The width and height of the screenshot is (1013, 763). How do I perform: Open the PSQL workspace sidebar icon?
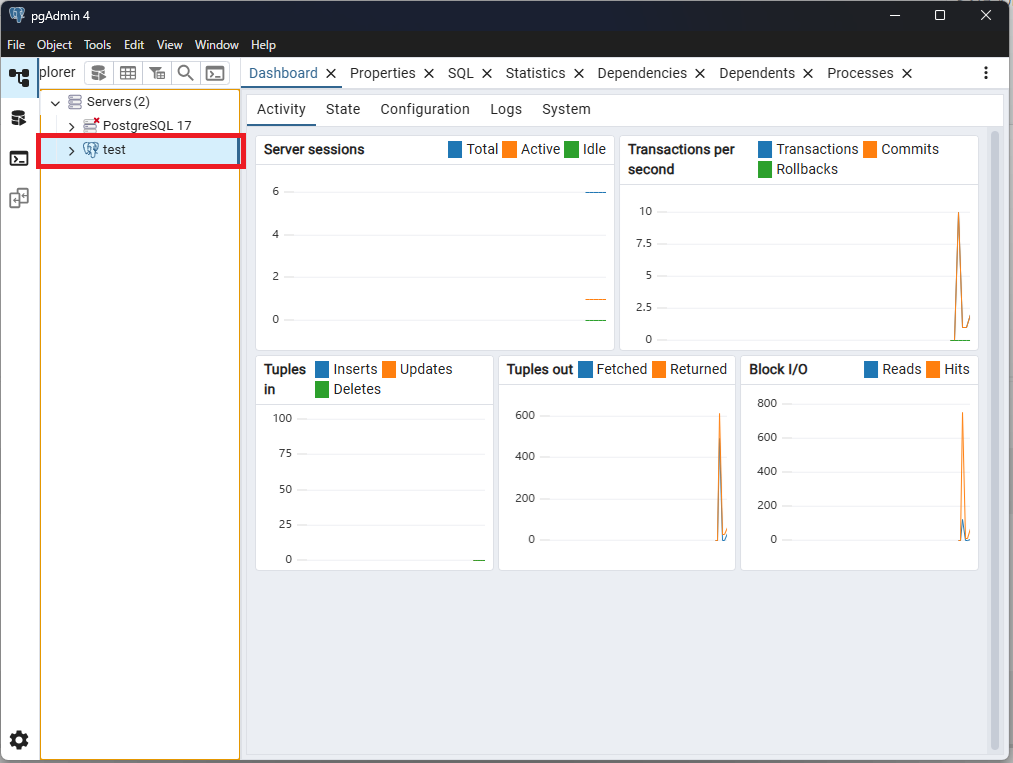point(19,158)
